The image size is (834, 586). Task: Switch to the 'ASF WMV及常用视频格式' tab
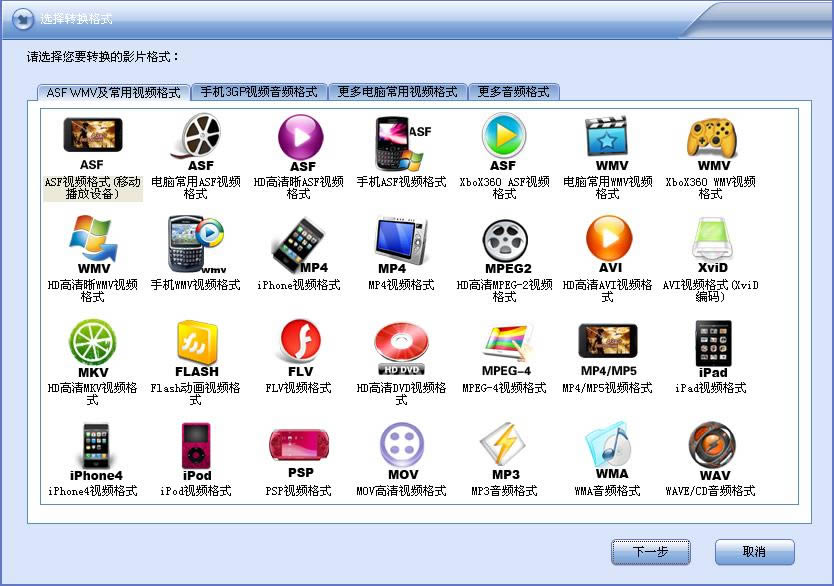[113, 93]
